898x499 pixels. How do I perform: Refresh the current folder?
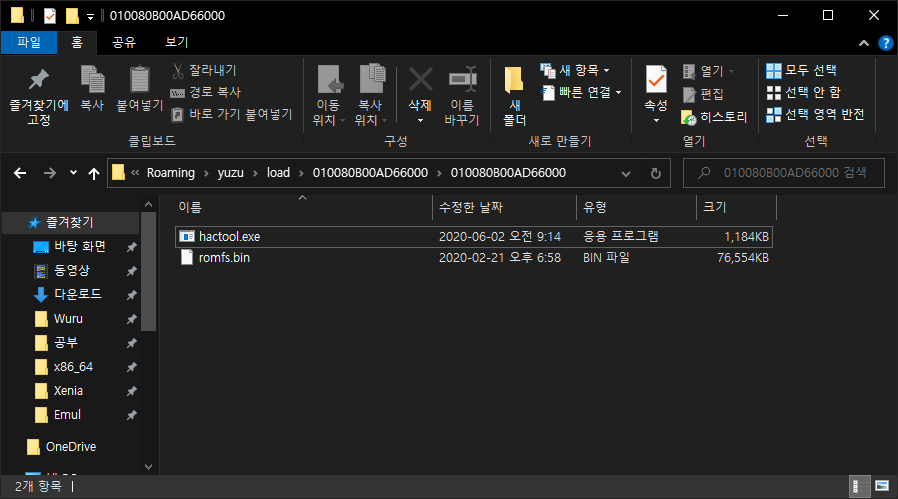[x=656, y=173]
